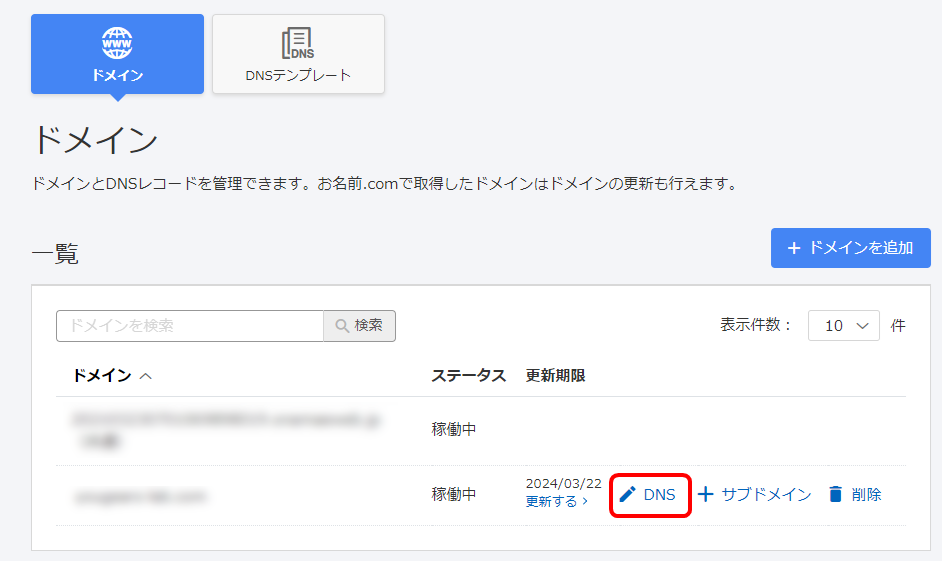Click the 2024/03/22 renewal date
The image size is (942, 561).
tap(564, 484)
